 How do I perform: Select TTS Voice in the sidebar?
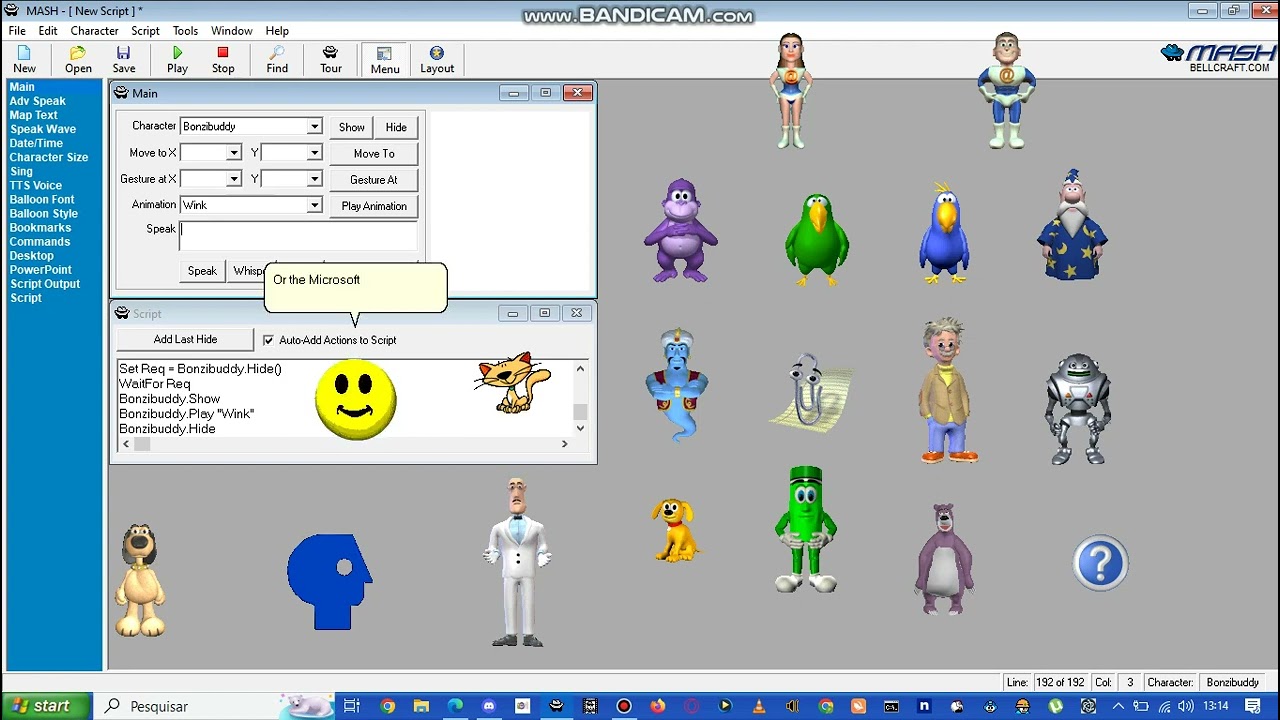click(x=36, y=185)
